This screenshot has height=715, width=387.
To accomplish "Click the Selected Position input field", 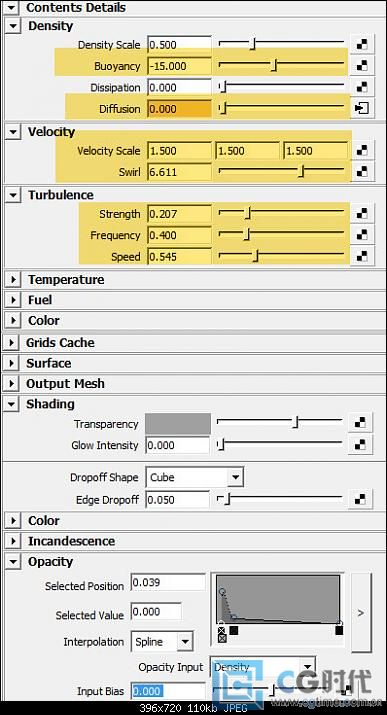I will [x=168, y=583].
